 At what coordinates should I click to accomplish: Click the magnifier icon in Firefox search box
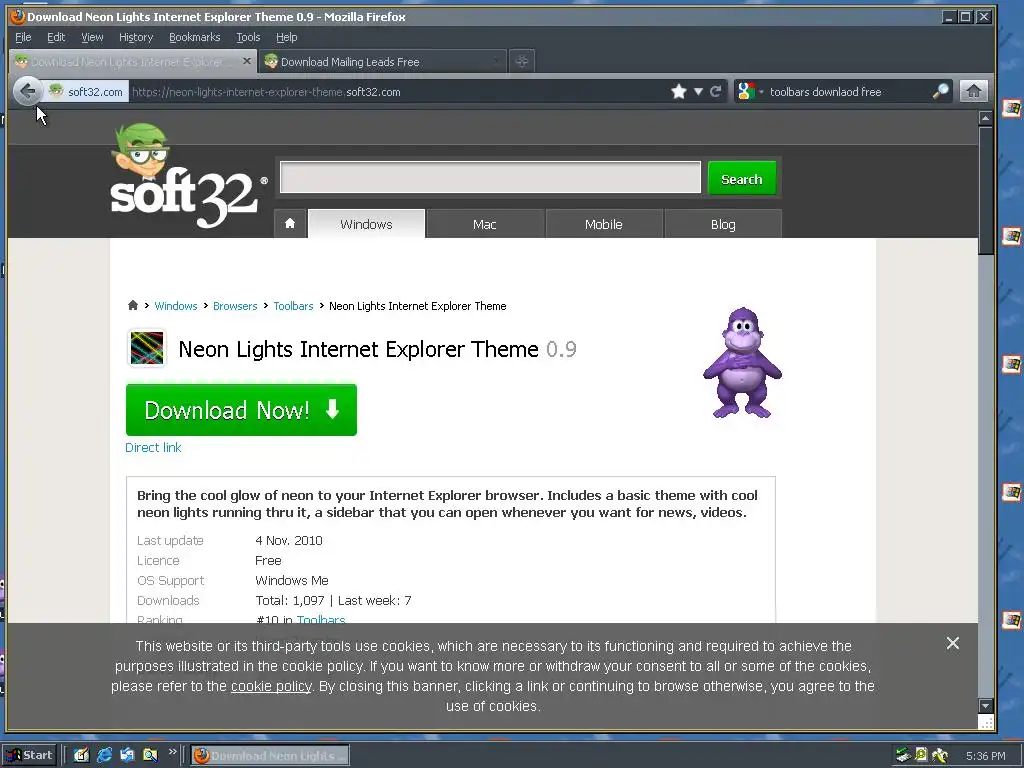(940, 91)
